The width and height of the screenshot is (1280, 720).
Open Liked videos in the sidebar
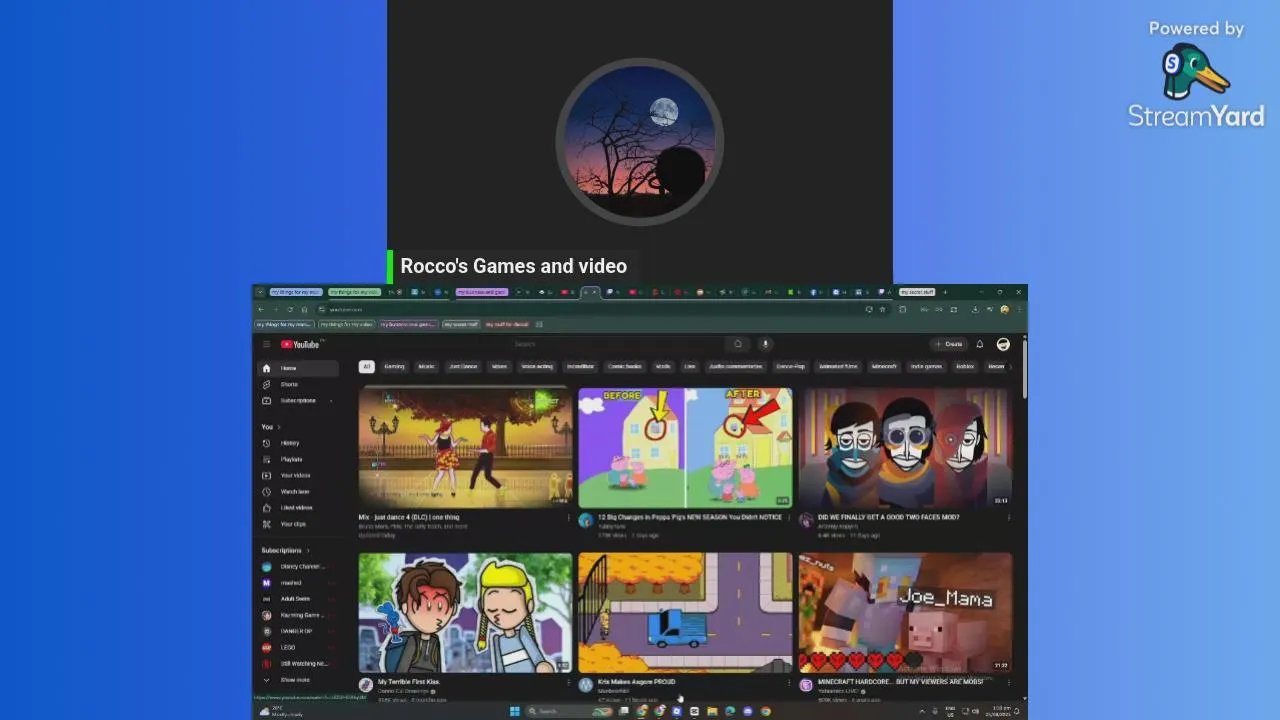coord(298,507)
